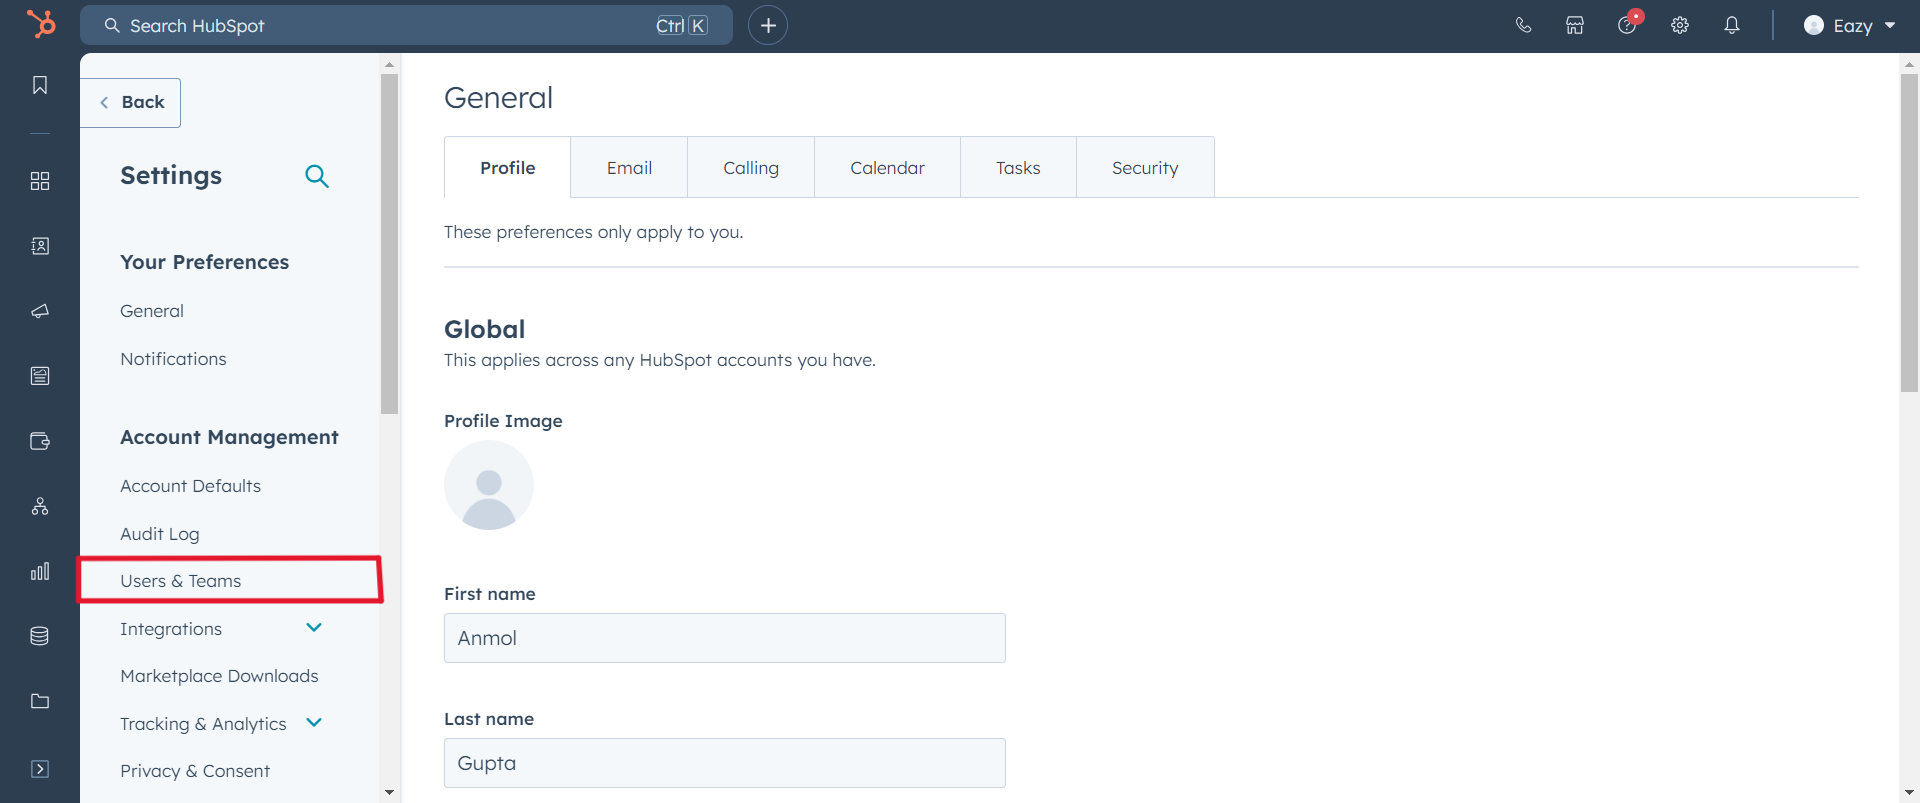Switch to the Security tab
The image size is (1920, 803).
1145,168
